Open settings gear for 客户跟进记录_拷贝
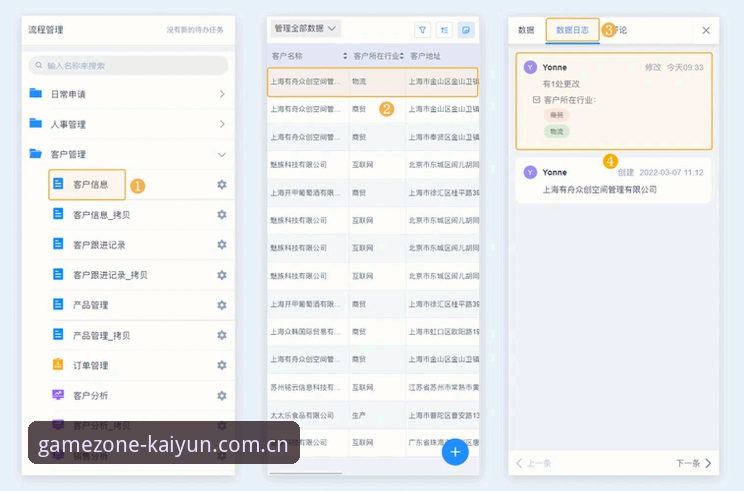Viewport: 744px width, 491px height. pyautogui.click(x=222, y=275)
